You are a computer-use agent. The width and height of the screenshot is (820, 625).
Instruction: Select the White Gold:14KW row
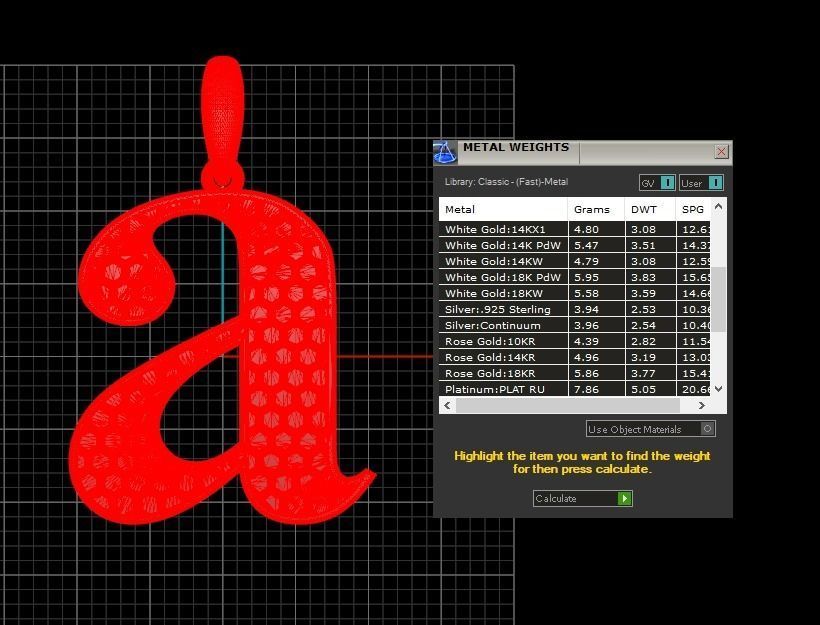575,261
